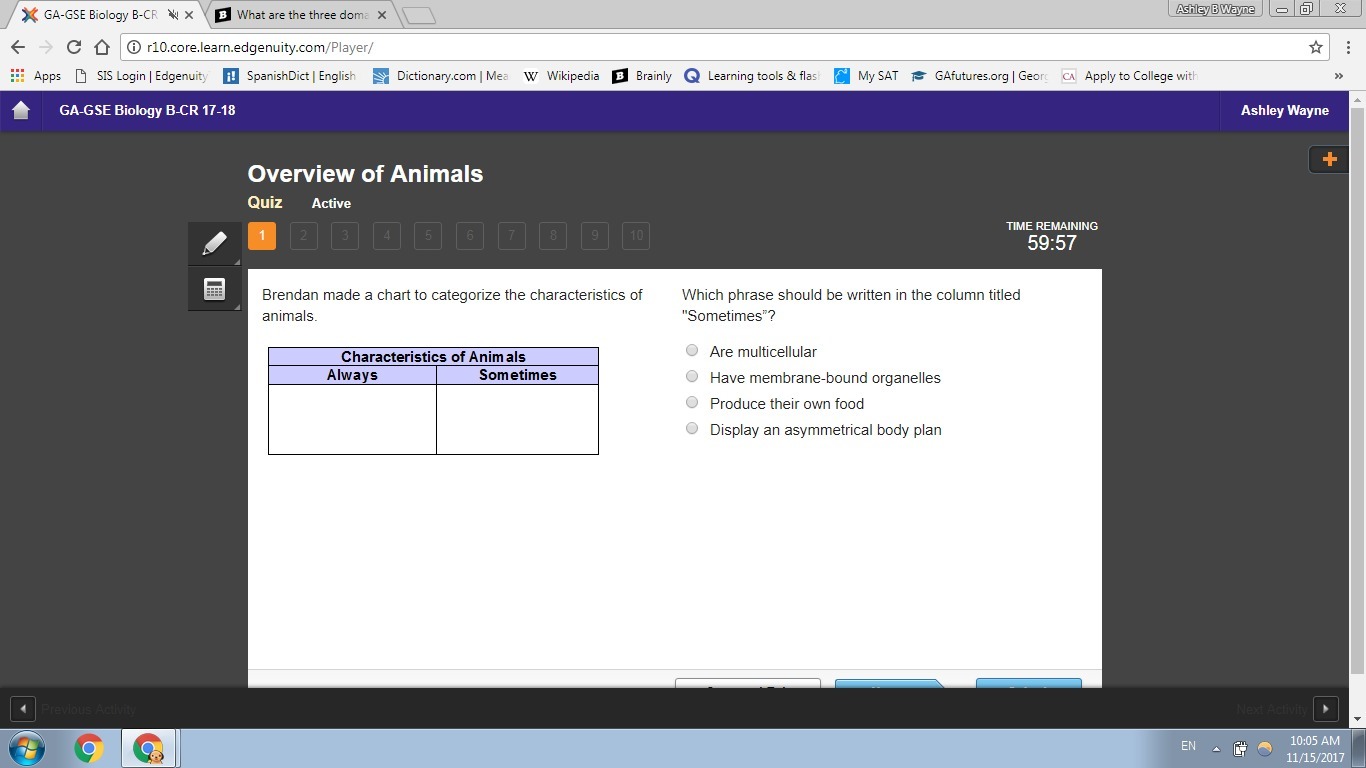
Task: Open the Windows Start menu
Action: click(27, 748)
